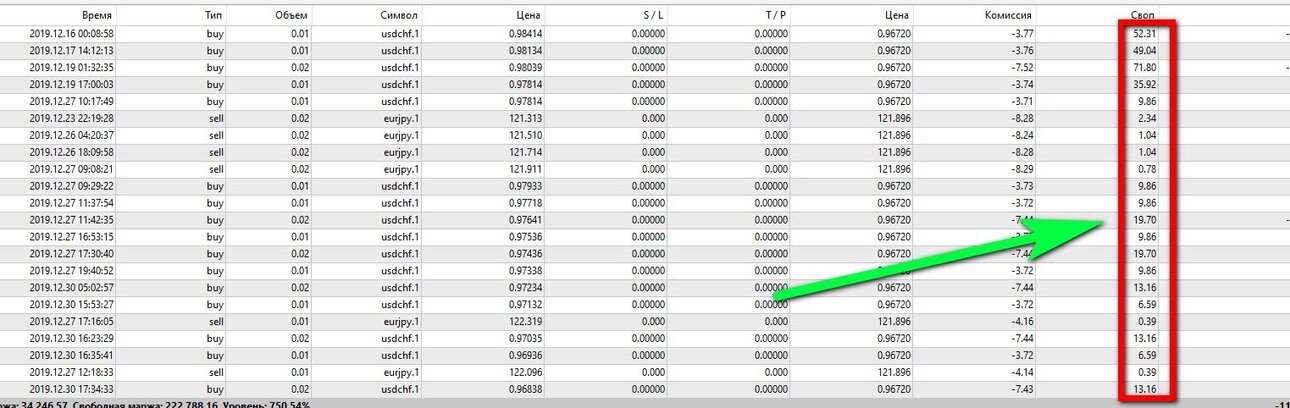Select the order opened 2019.12.27 19:40:52
Screen dimensions: 1290x408
click(x=645, y=272)
